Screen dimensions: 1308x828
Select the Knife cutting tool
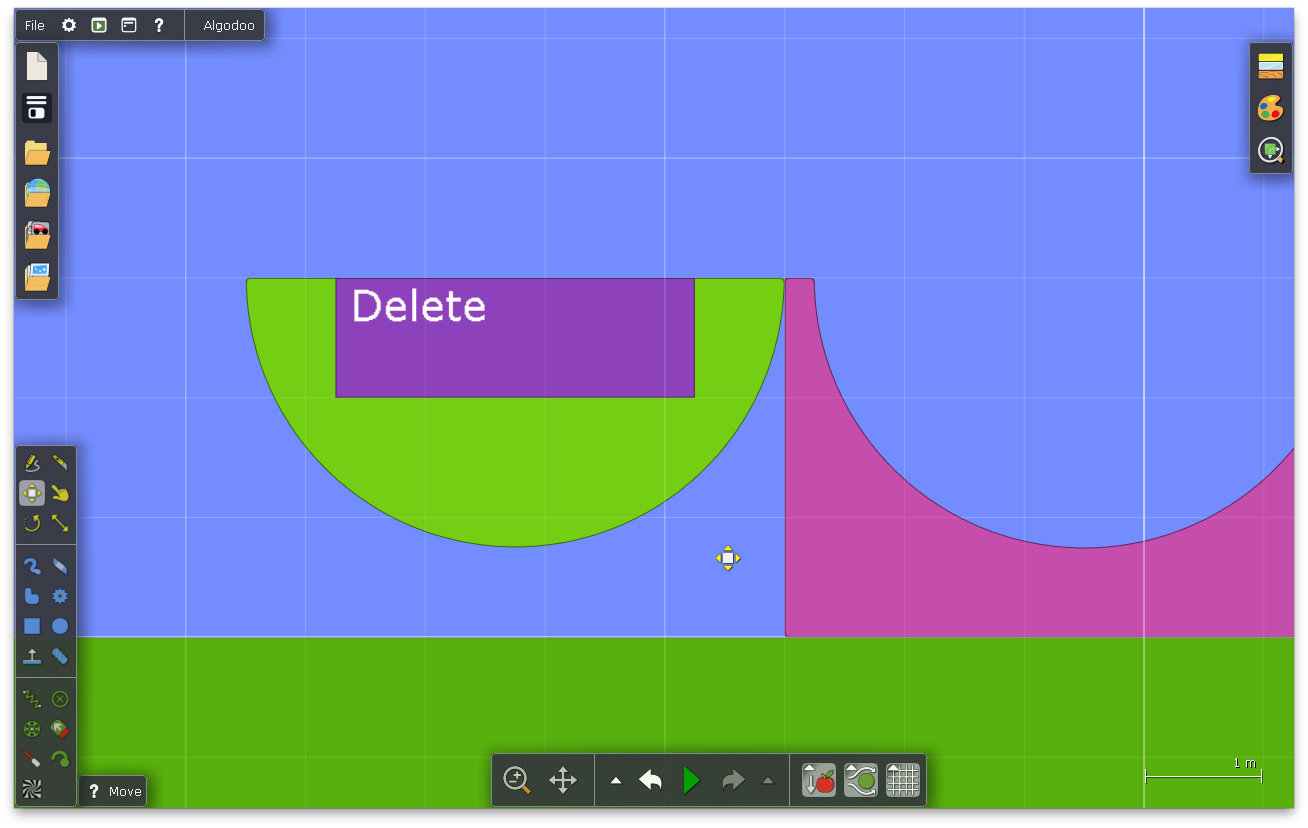(60, 463)
